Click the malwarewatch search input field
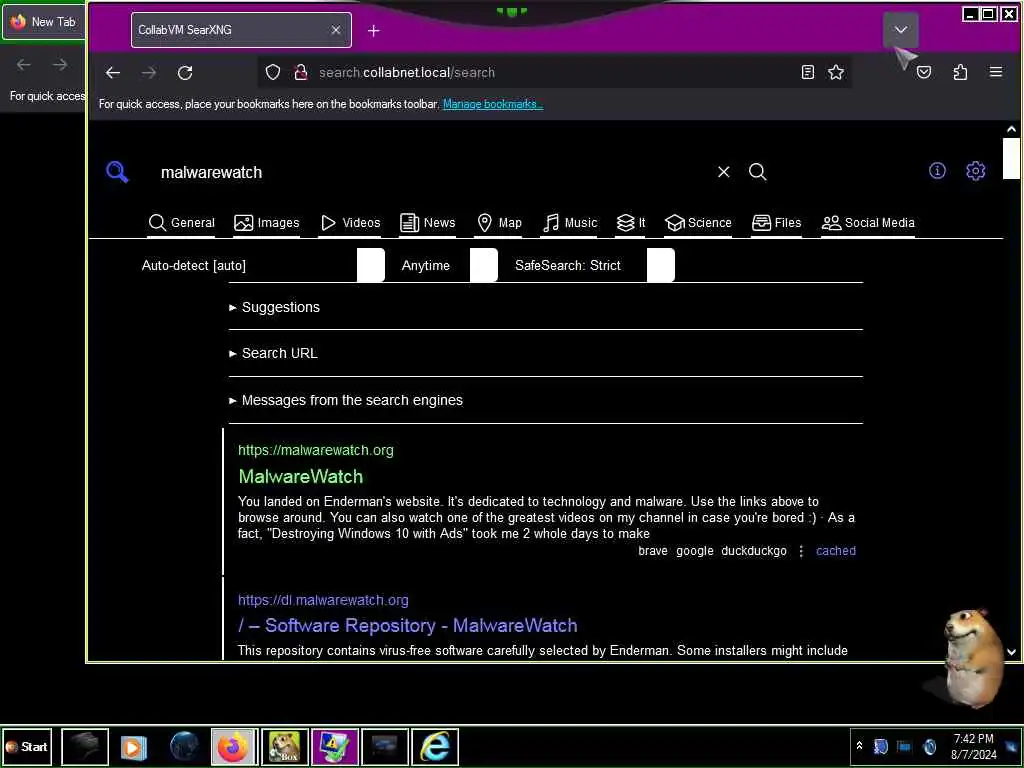The width and height of the screenshot is (1024, 768). tap(431, 172)
